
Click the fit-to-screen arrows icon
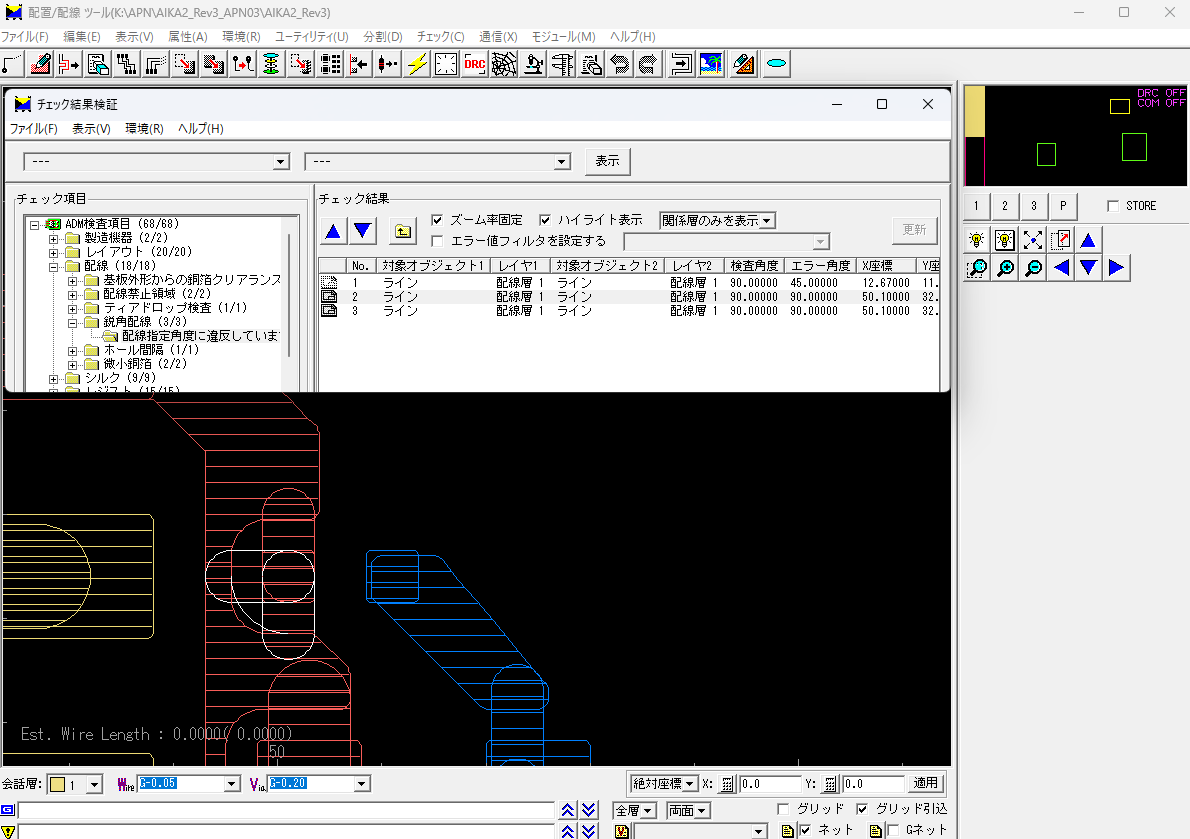[x=1032, y=240]
